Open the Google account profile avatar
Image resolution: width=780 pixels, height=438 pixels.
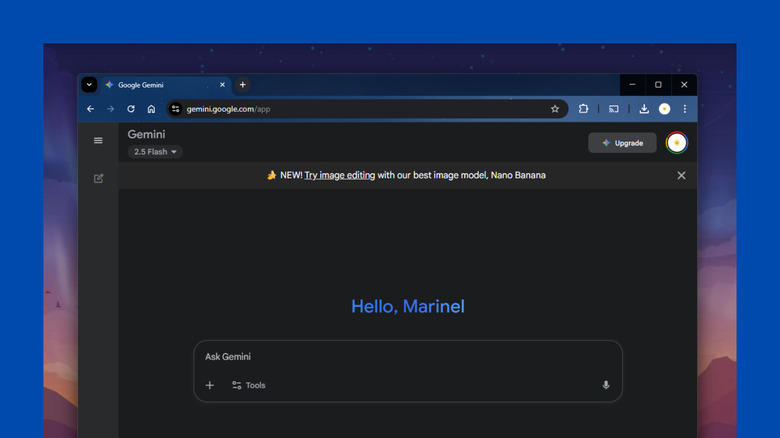click(x=677, y=143)
